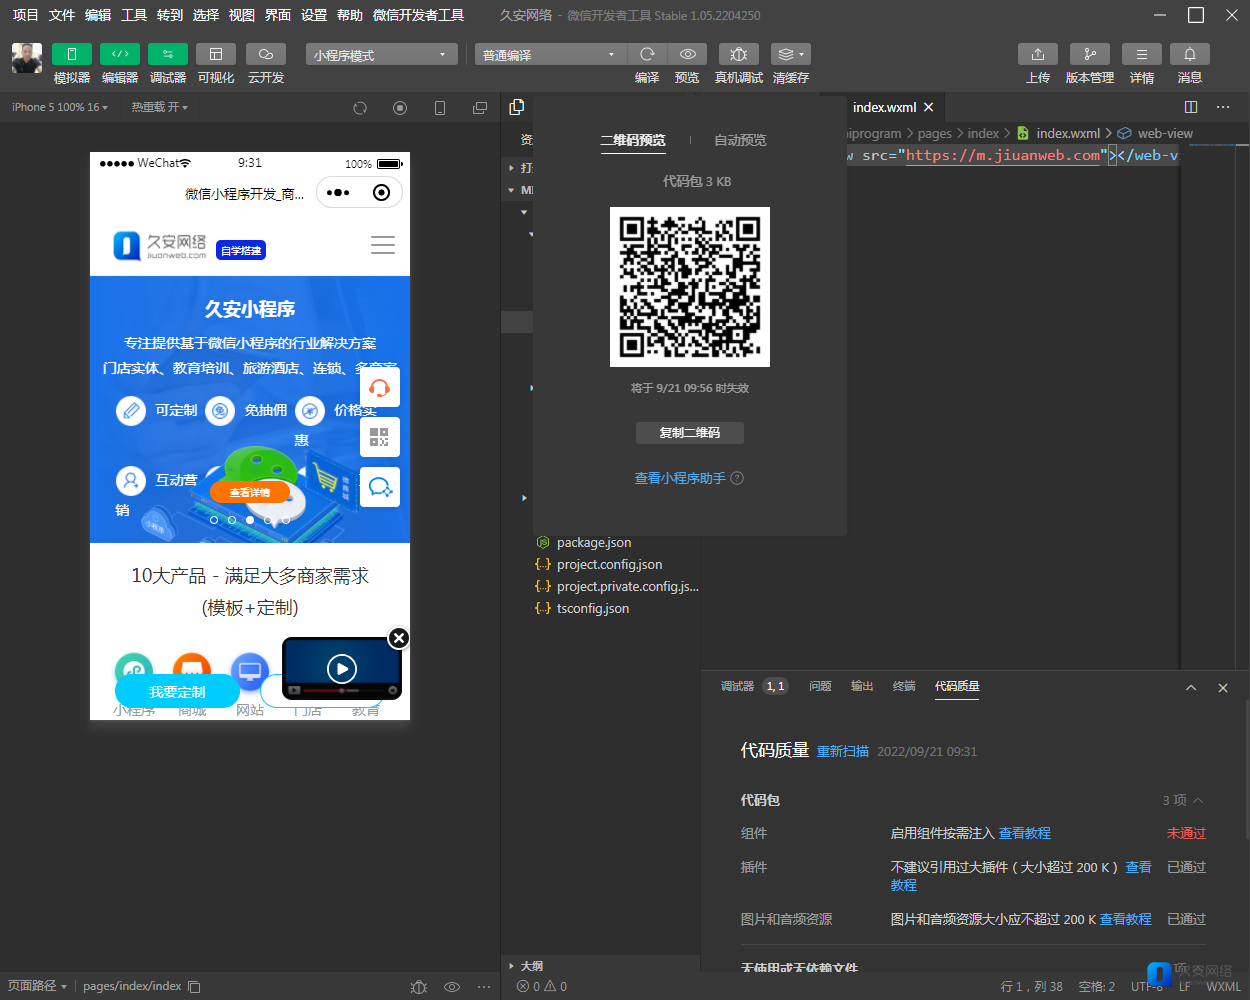1250x1000 pixels.
Task: Expand the outline (大纲) section
Action: click(x=531, y=966)
